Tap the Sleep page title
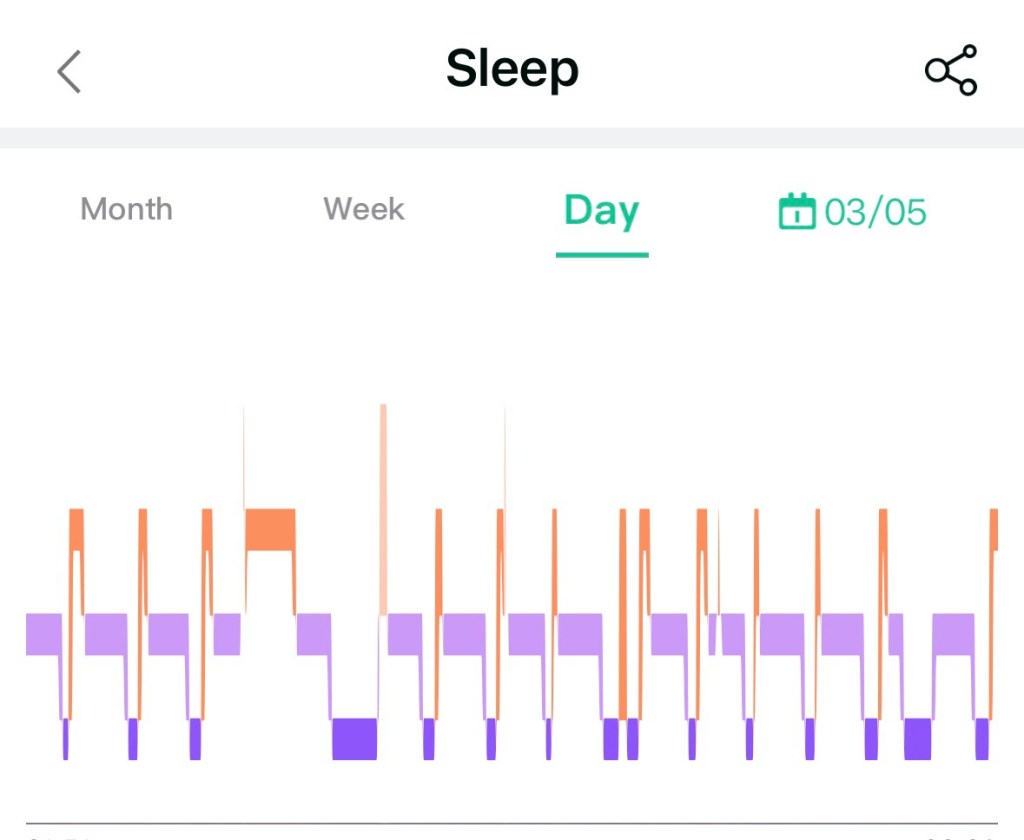Viewport: 1024px width, 840px height. 512,70
